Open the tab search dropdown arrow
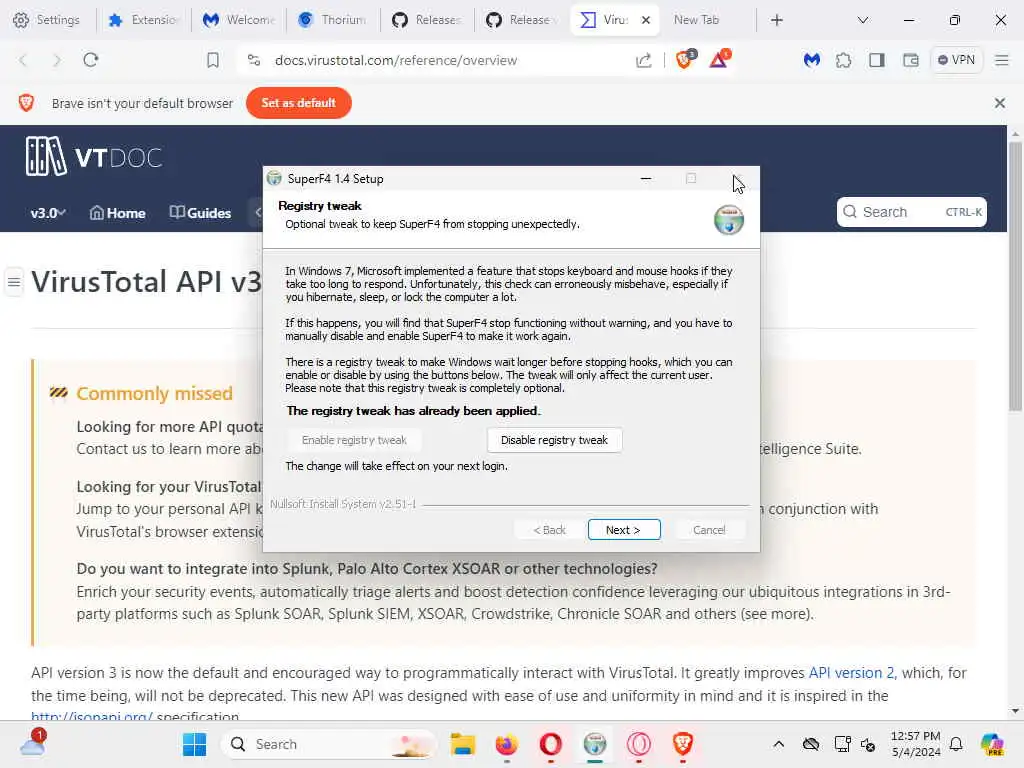This screenshot has width=1024, height=768. 863,20
